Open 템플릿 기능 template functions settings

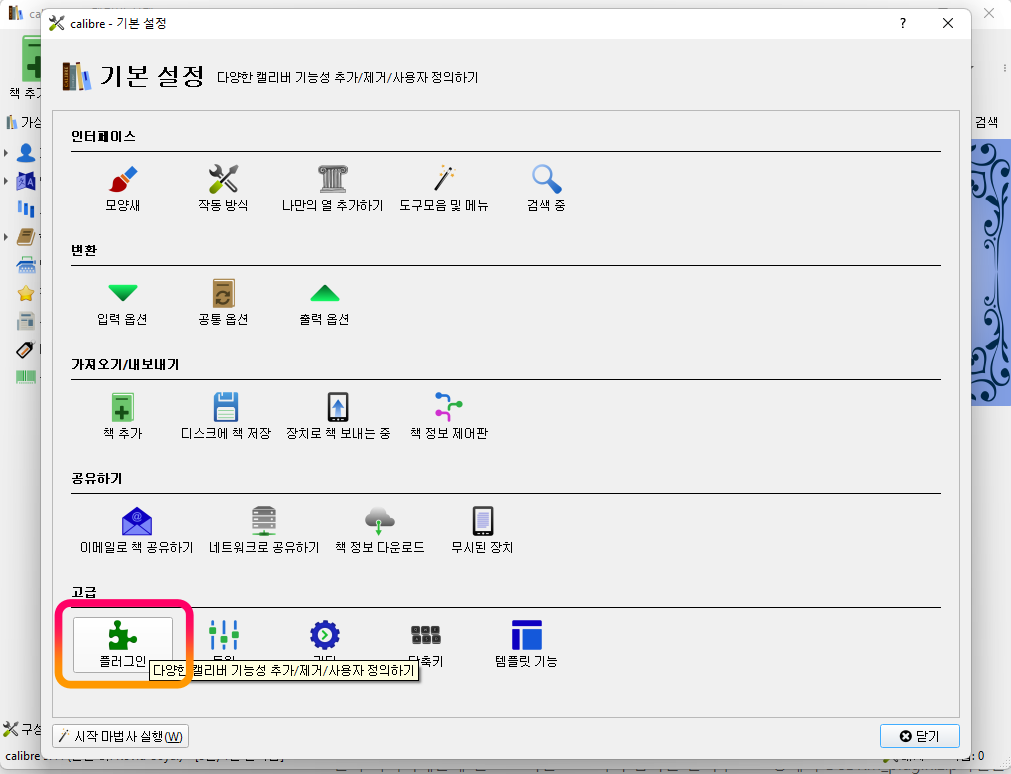coord(526,644)
